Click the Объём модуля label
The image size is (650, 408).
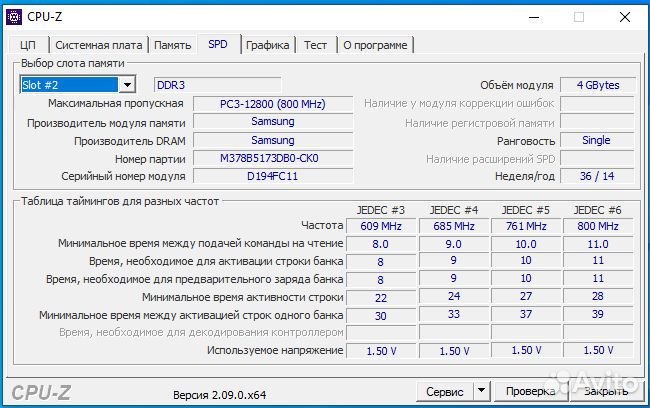point(517,85)
